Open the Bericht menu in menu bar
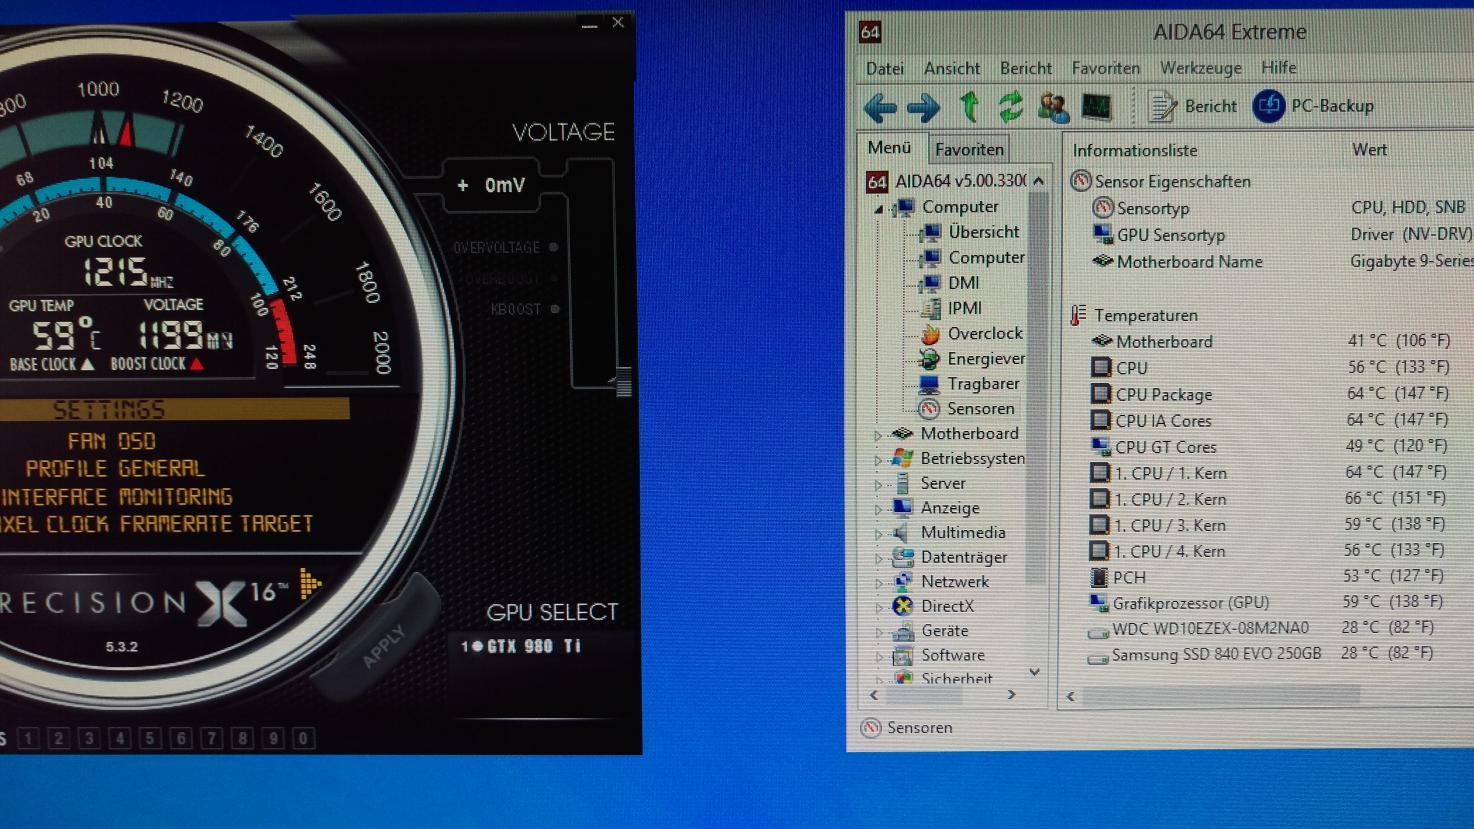The image size is (1474, 829). point(1026,68)
